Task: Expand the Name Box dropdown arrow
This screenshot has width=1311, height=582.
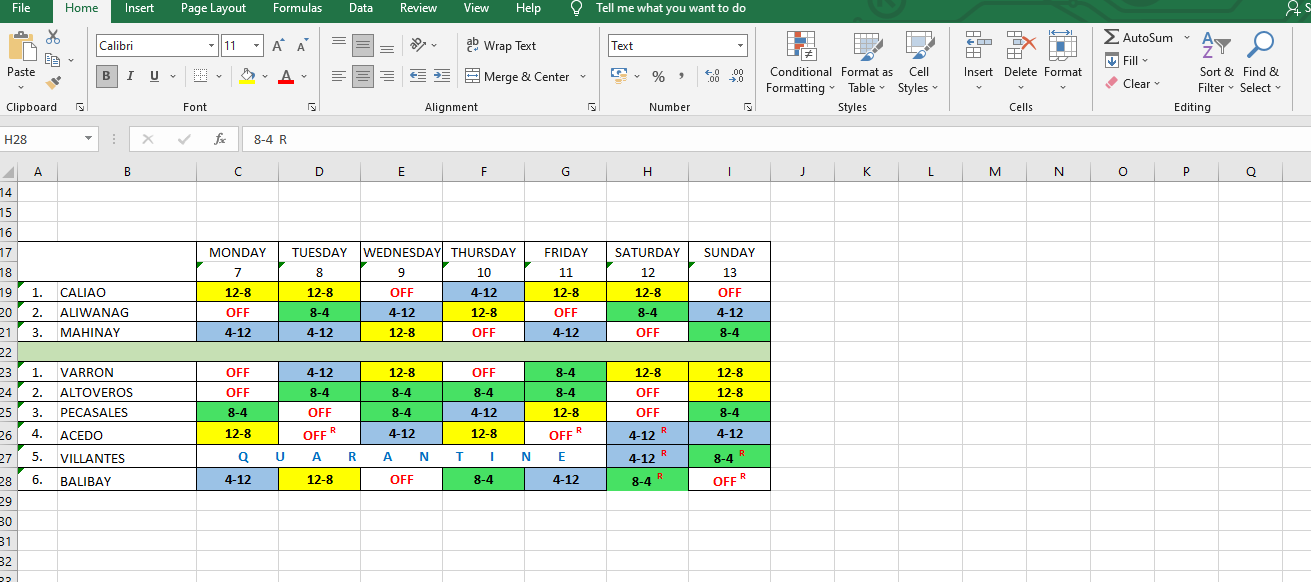Action: point(89,140)
